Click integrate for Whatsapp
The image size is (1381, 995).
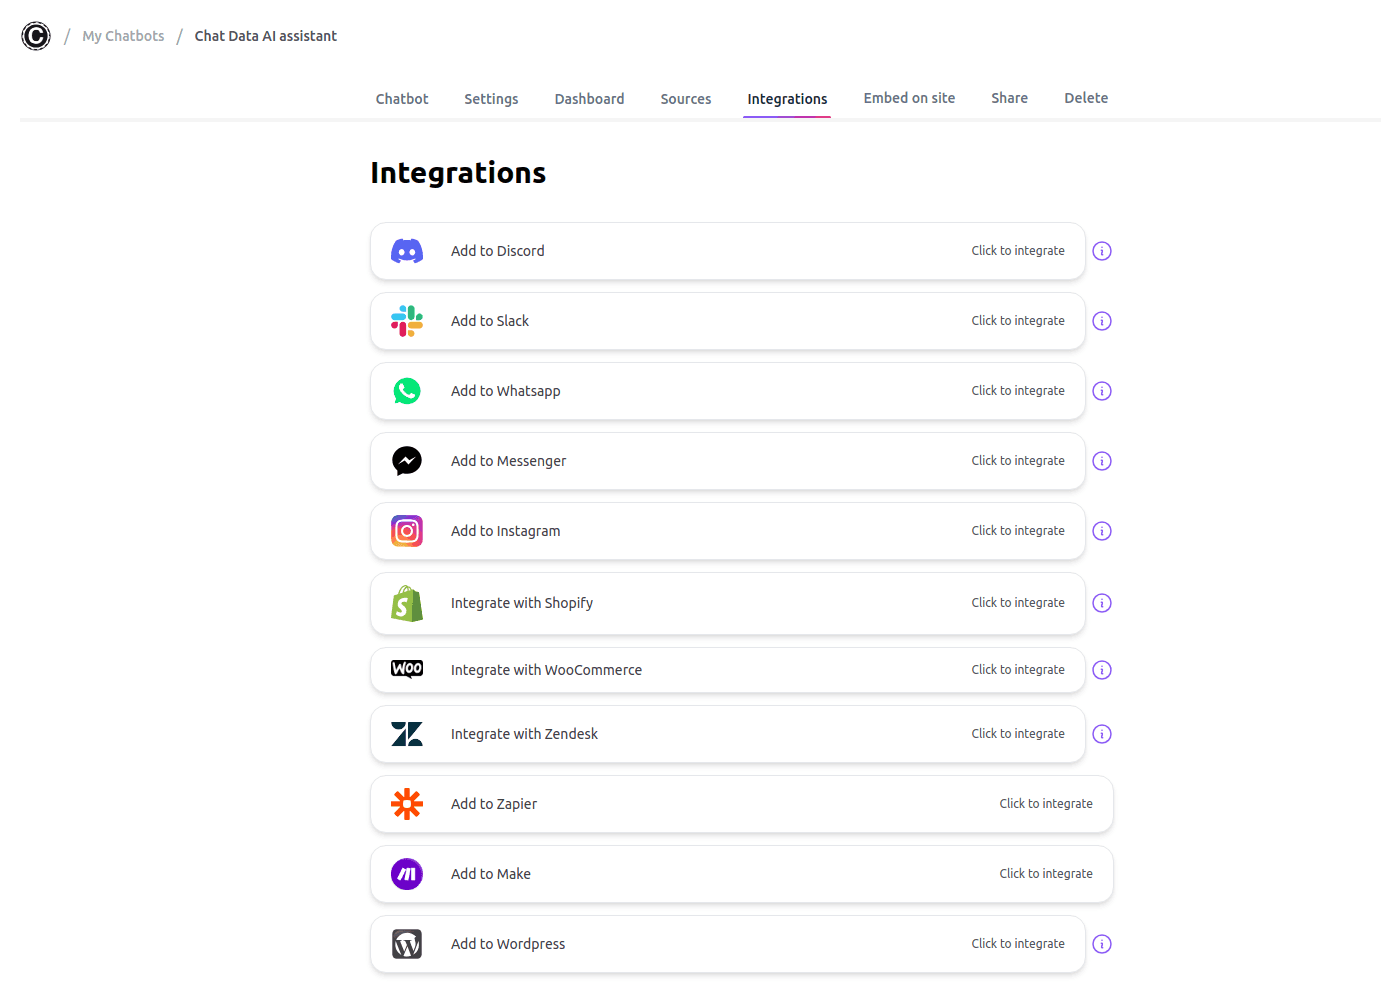pyautogui.click(x=1018, y=391)
